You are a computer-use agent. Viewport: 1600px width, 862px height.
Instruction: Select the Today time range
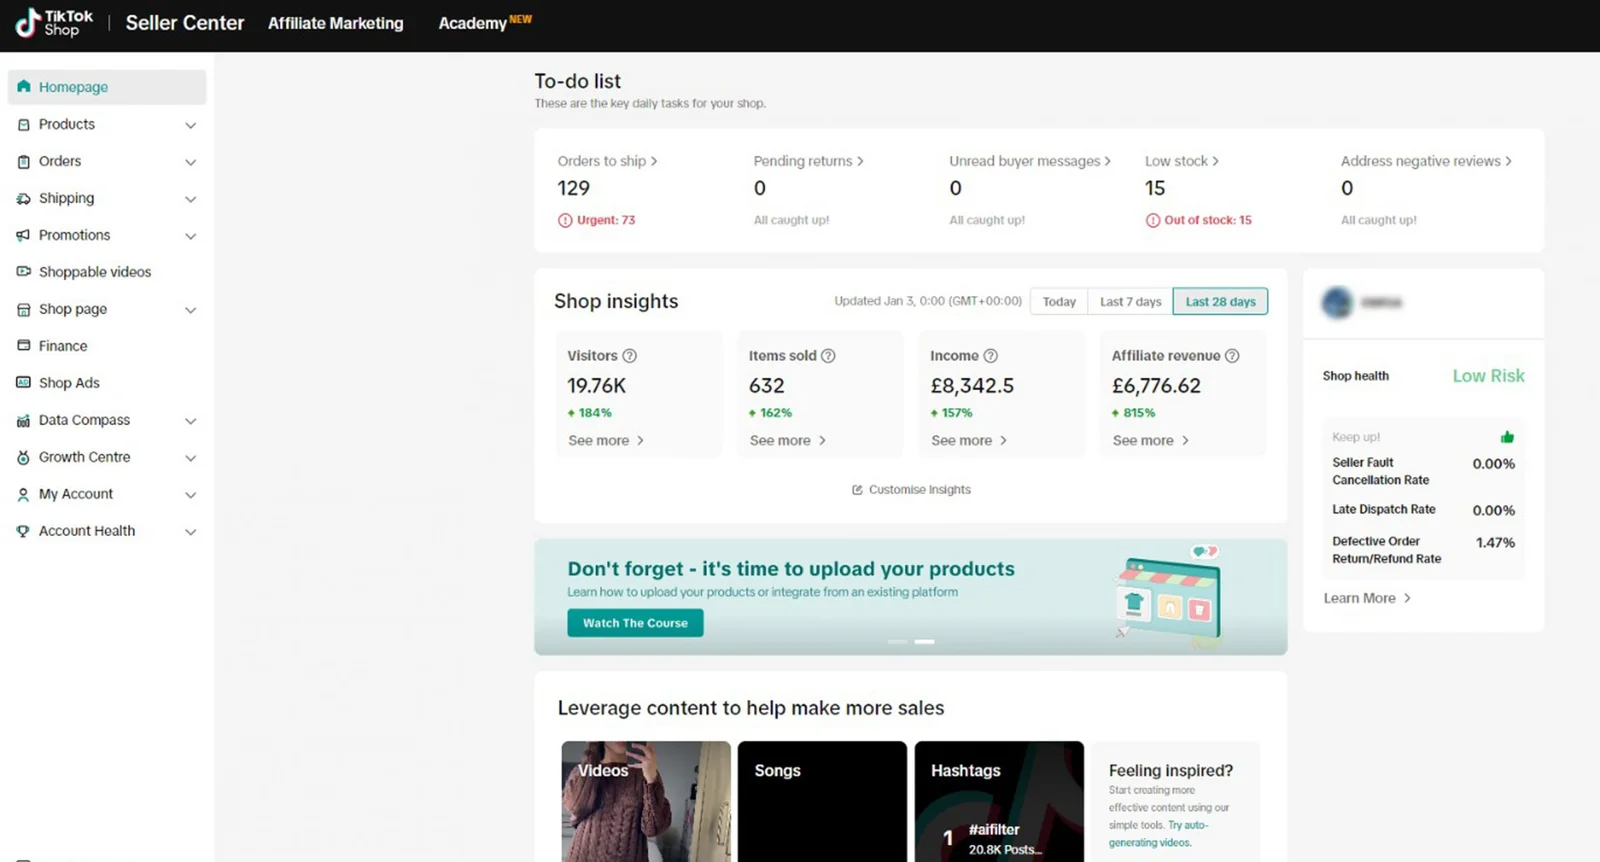click(x=1059, y=302)
